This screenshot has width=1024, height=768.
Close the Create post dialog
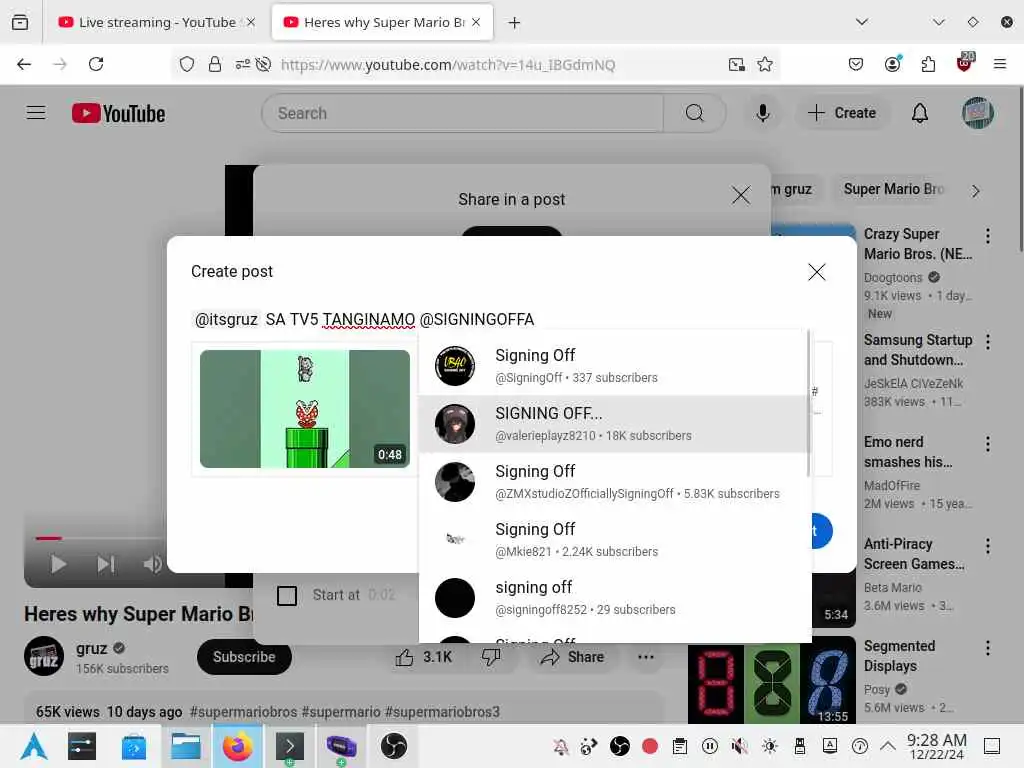point(816,272)
